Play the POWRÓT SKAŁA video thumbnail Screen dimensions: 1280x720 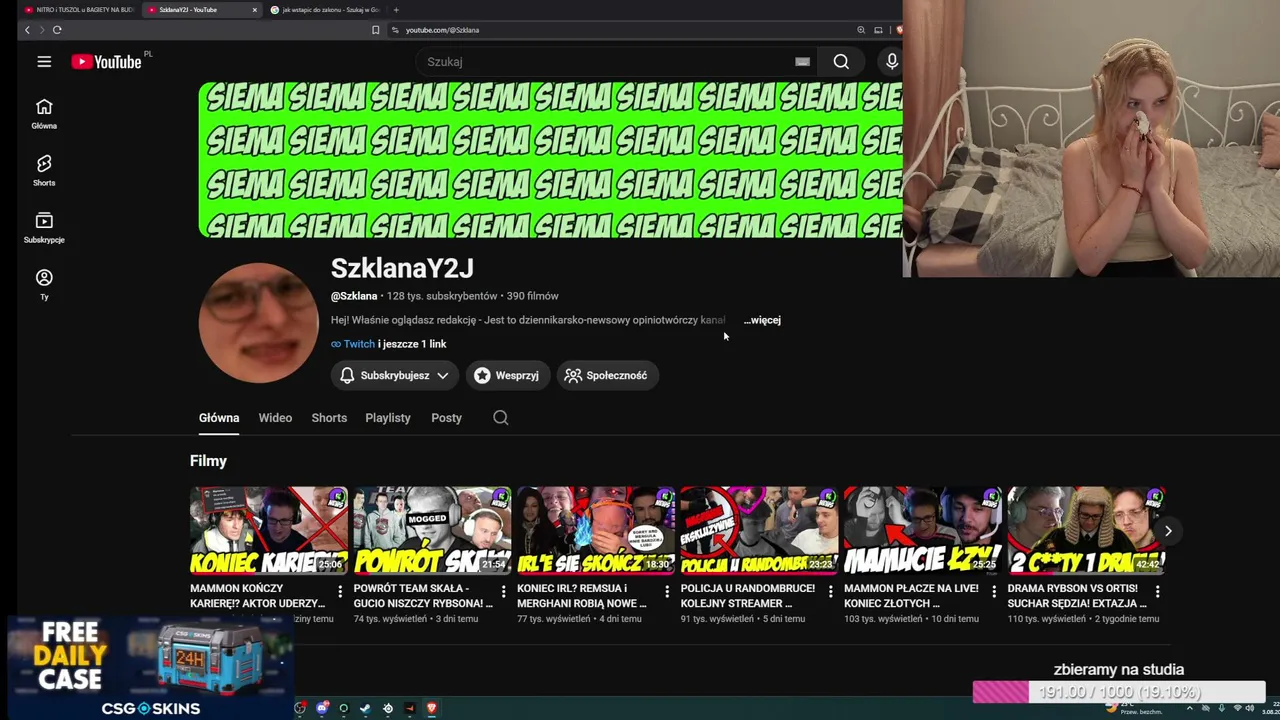432,531
